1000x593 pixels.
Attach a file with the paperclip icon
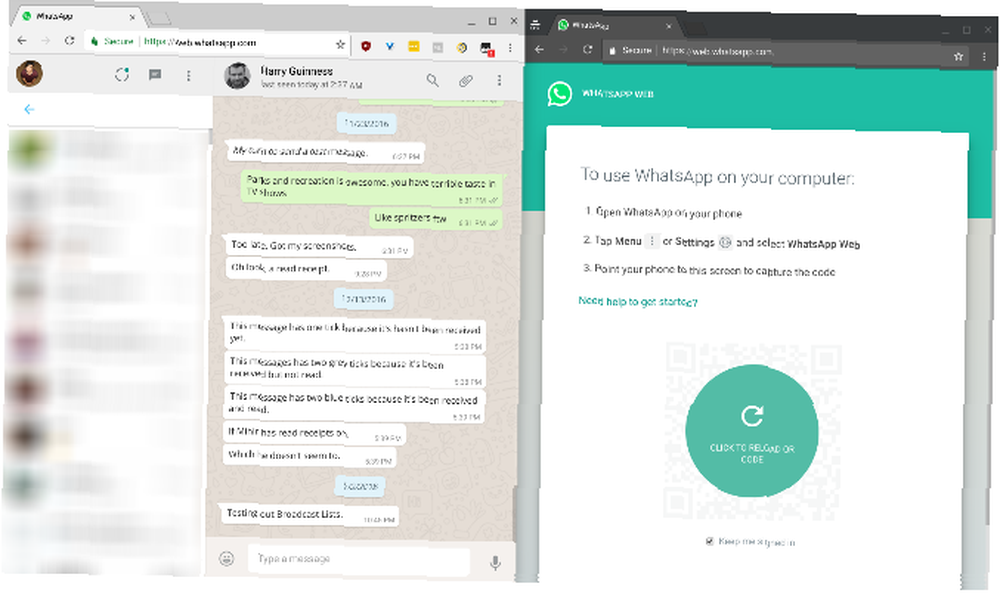(x=466, y=80)
